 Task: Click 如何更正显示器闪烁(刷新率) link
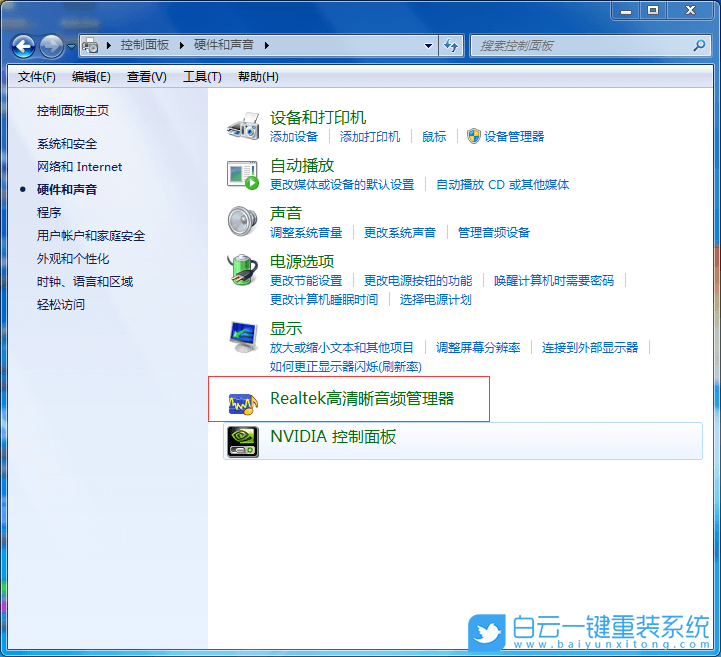click(345, 367)
